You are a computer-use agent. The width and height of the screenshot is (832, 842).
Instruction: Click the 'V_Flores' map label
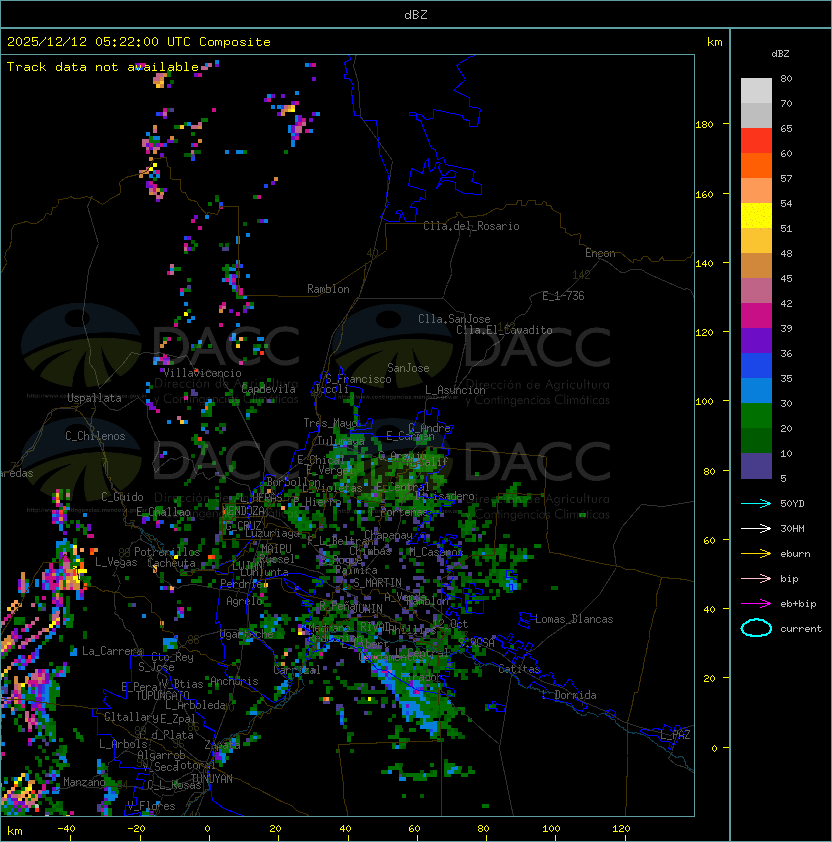tap(151, 806)
